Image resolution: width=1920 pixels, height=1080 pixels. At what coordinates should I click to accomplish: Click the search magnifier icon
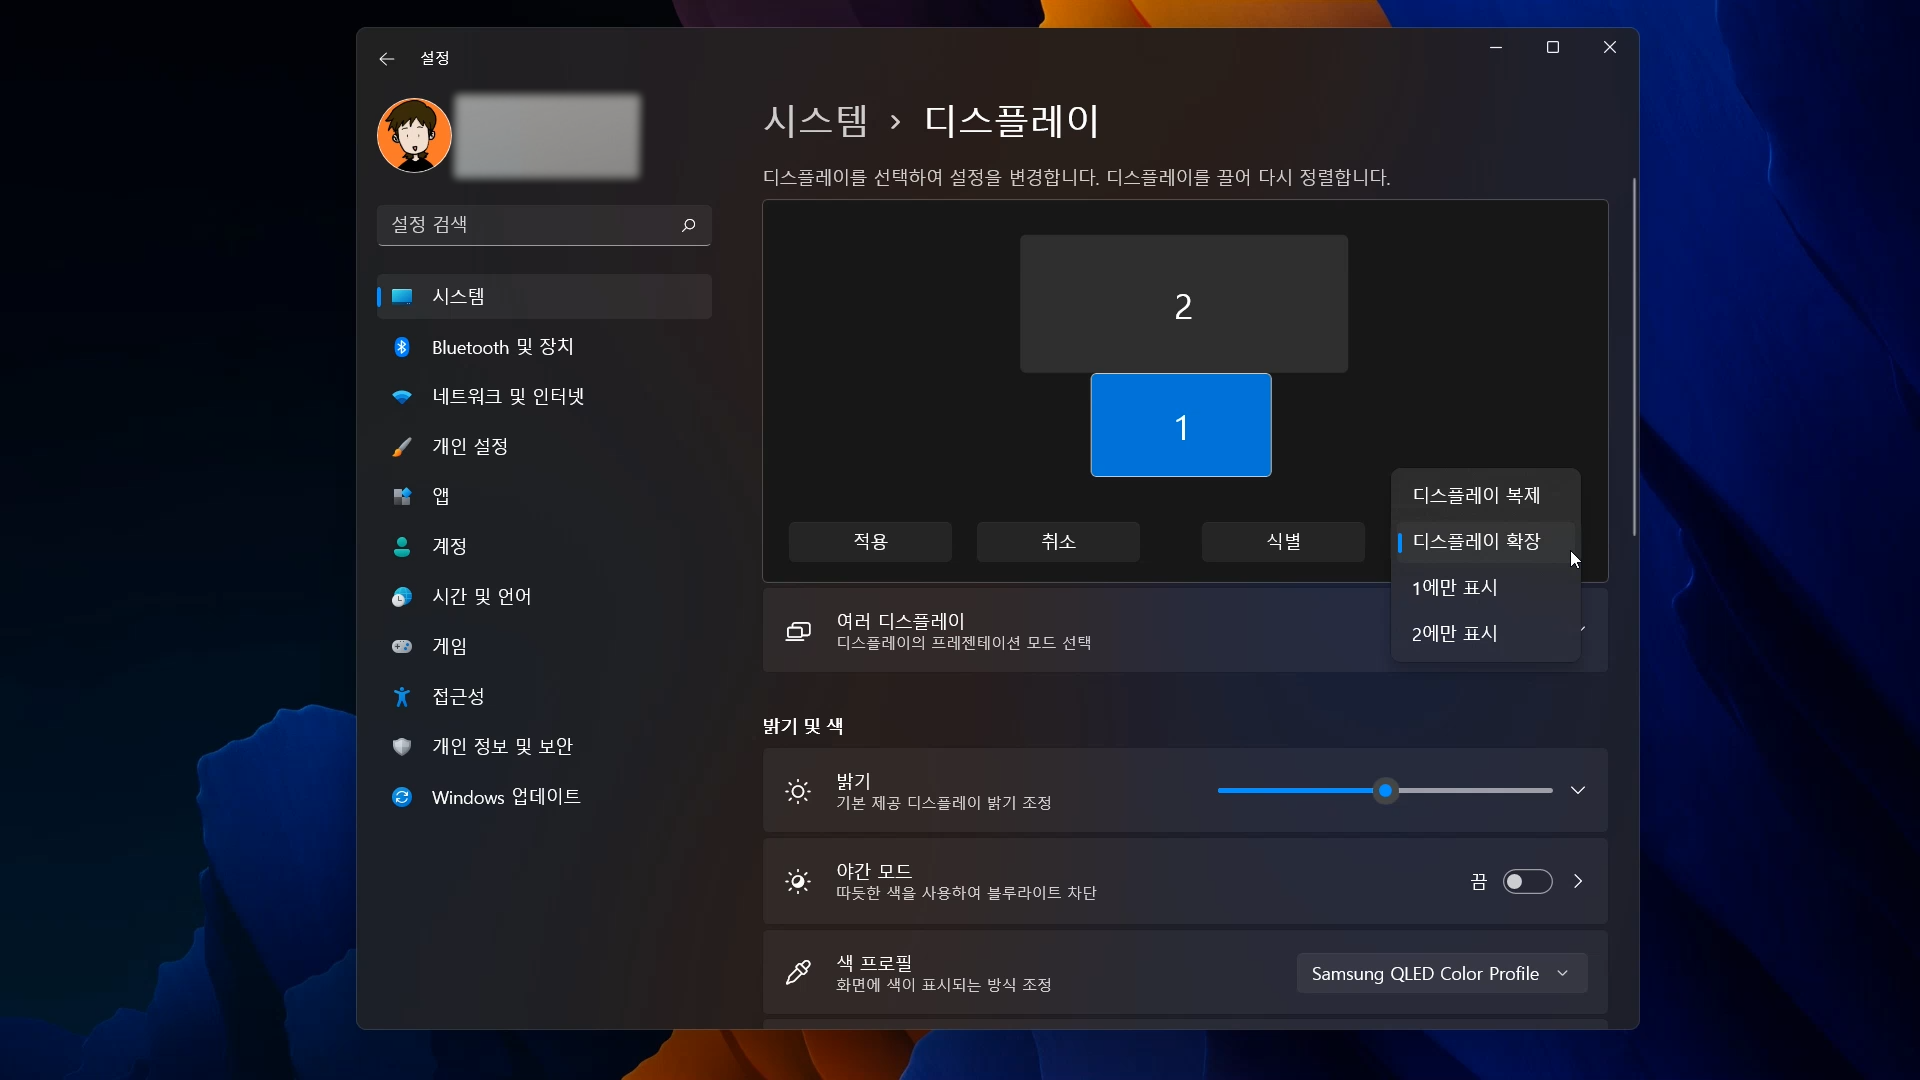[688, 225]
